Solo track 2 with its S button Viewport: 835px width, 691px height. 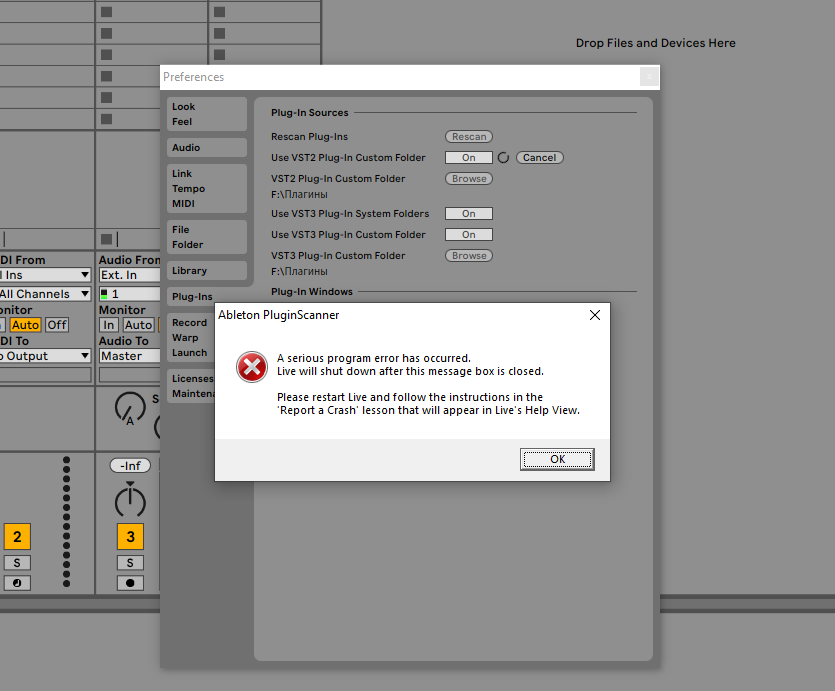coord(17,563)
